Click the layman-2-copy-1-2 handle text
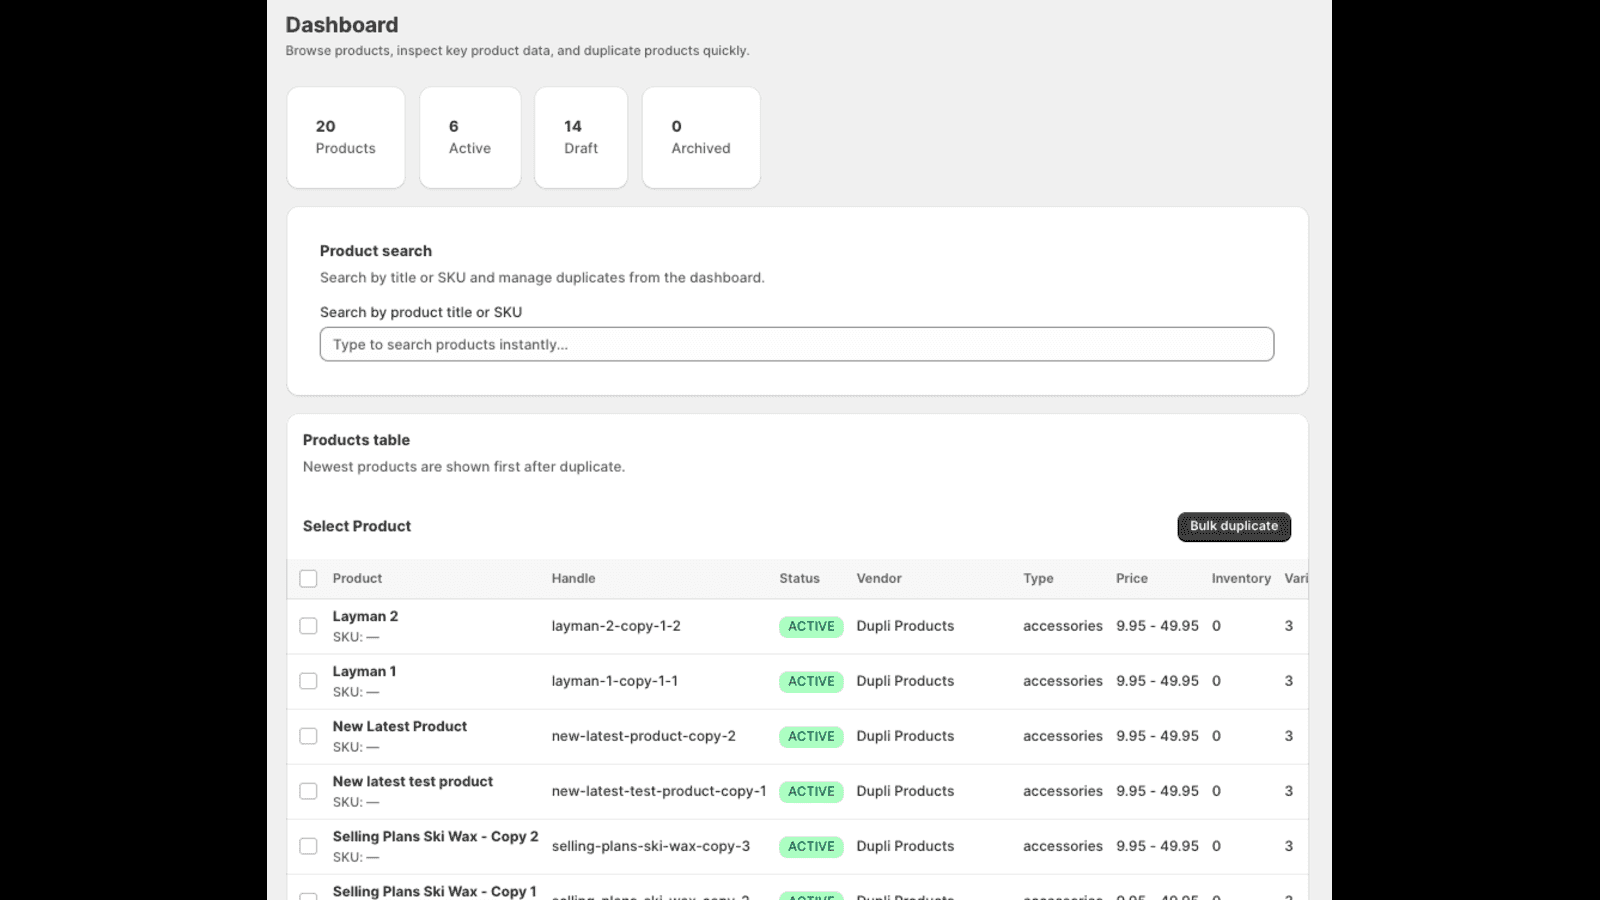This screenshot has height=900, width=1600. [616, 626]
